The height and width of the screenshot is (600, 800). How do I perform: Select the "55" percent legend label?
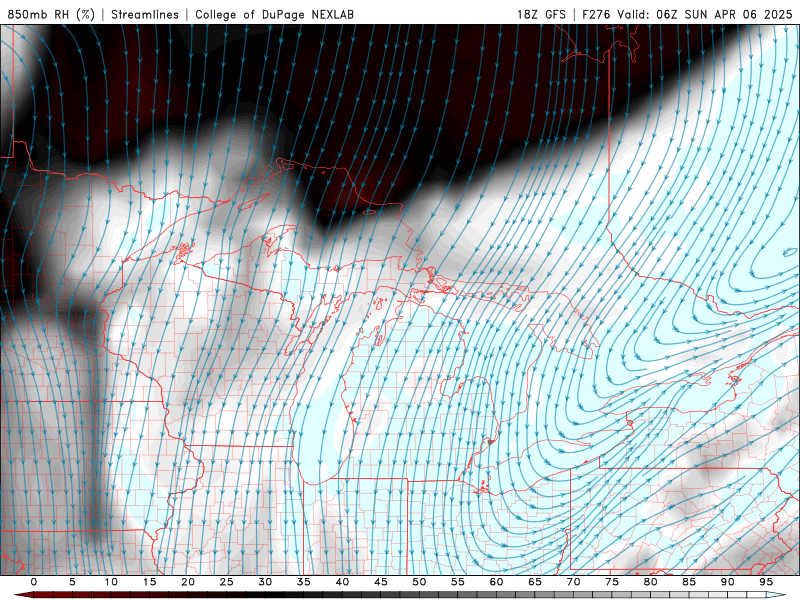click(458, 582)
